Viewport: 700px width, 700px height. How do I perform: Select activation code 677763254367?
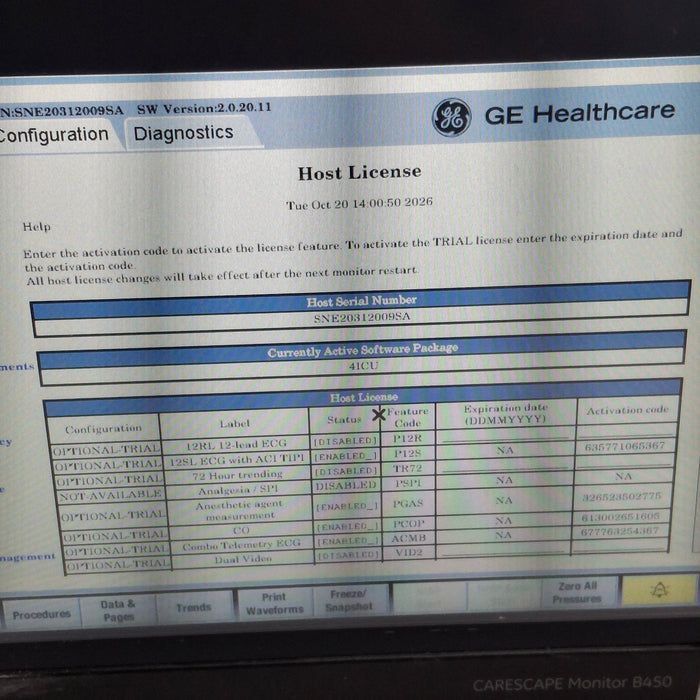[620, 531]
